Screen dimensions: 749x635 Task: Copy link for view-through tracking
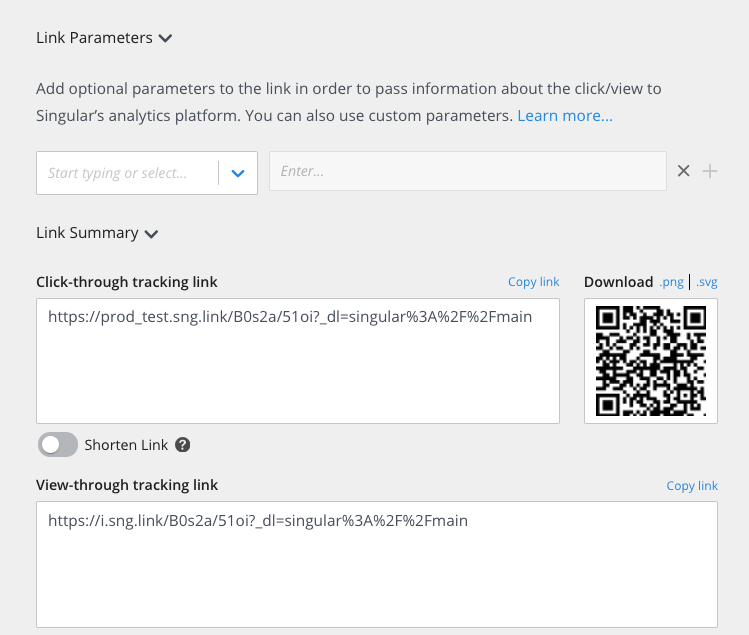click(692, 485)
